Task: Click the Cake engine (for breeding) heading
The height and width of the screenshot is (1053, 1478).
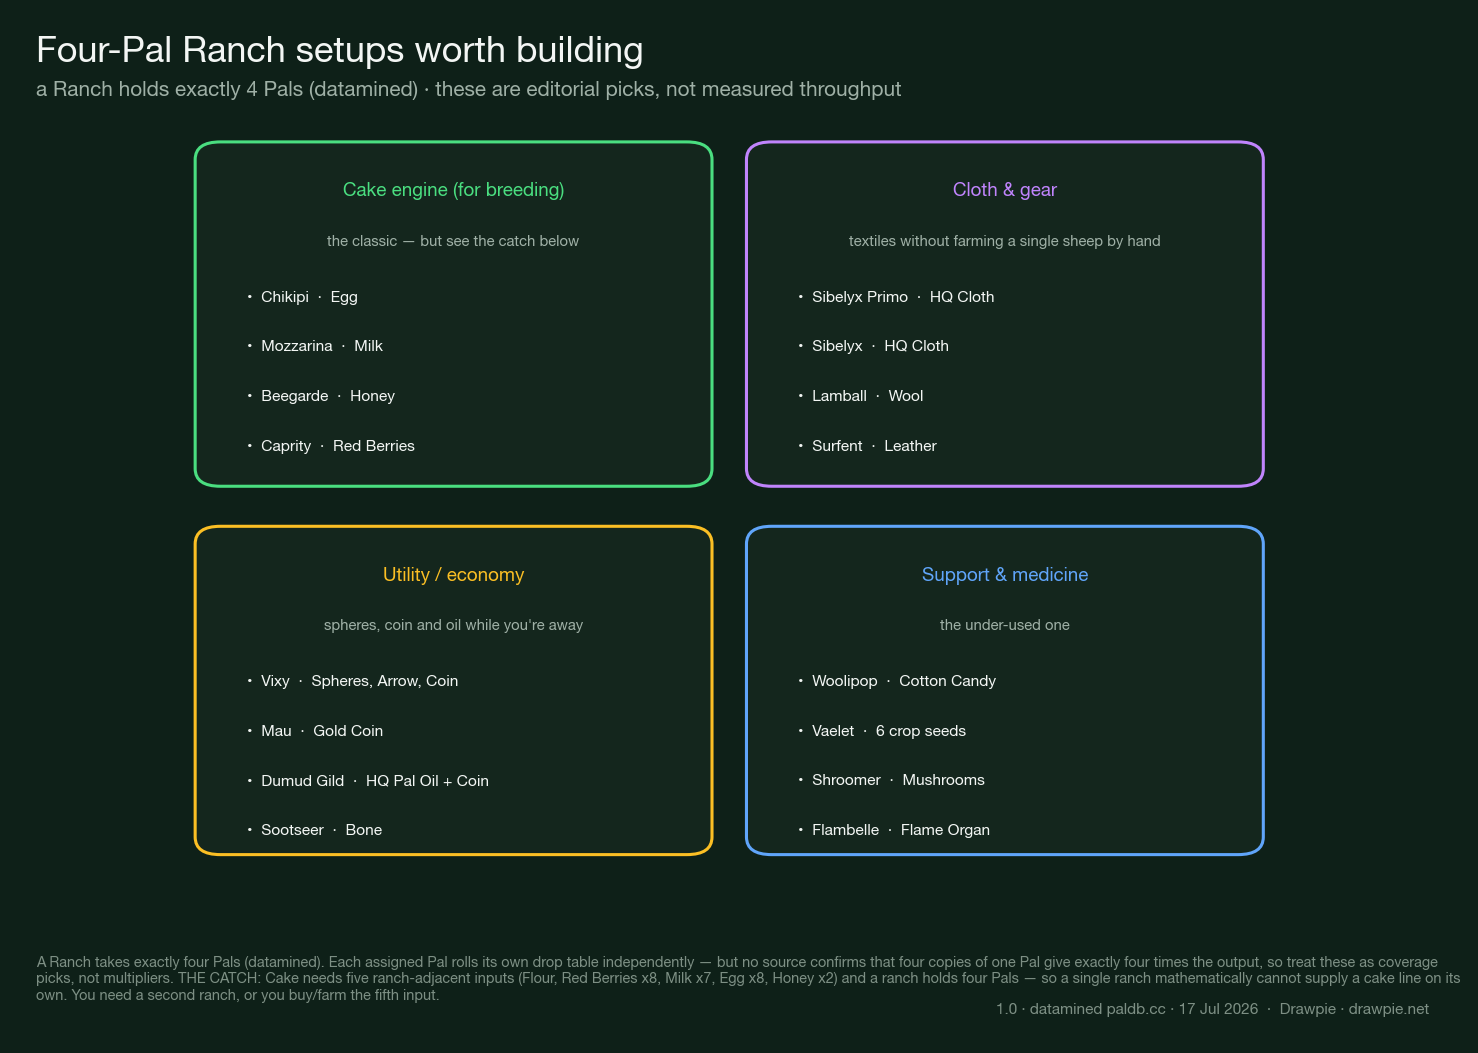Action: (x=453, y=190)
